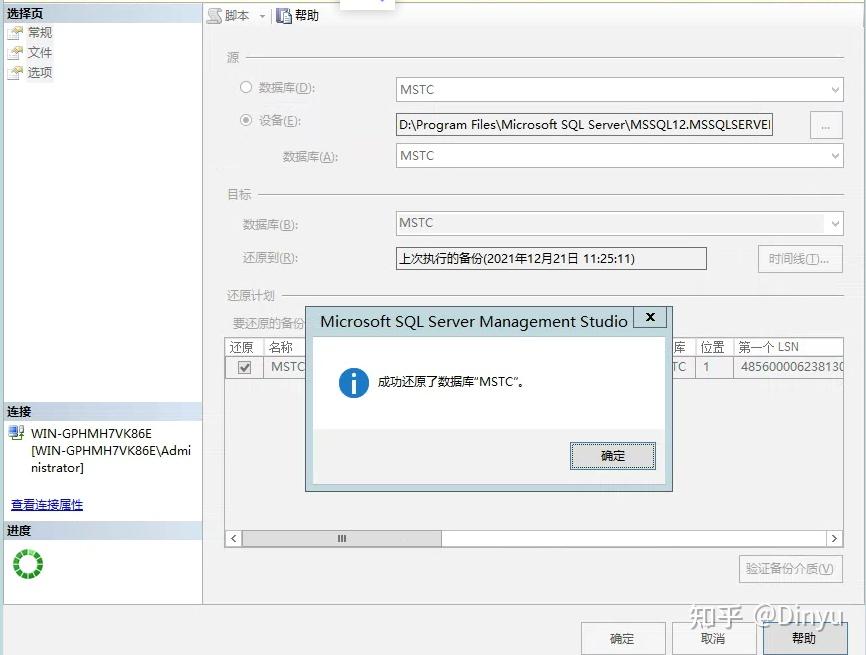Select the 设备(E) source radio button
Screen dimensions: 866x655
tap(246, 121)
